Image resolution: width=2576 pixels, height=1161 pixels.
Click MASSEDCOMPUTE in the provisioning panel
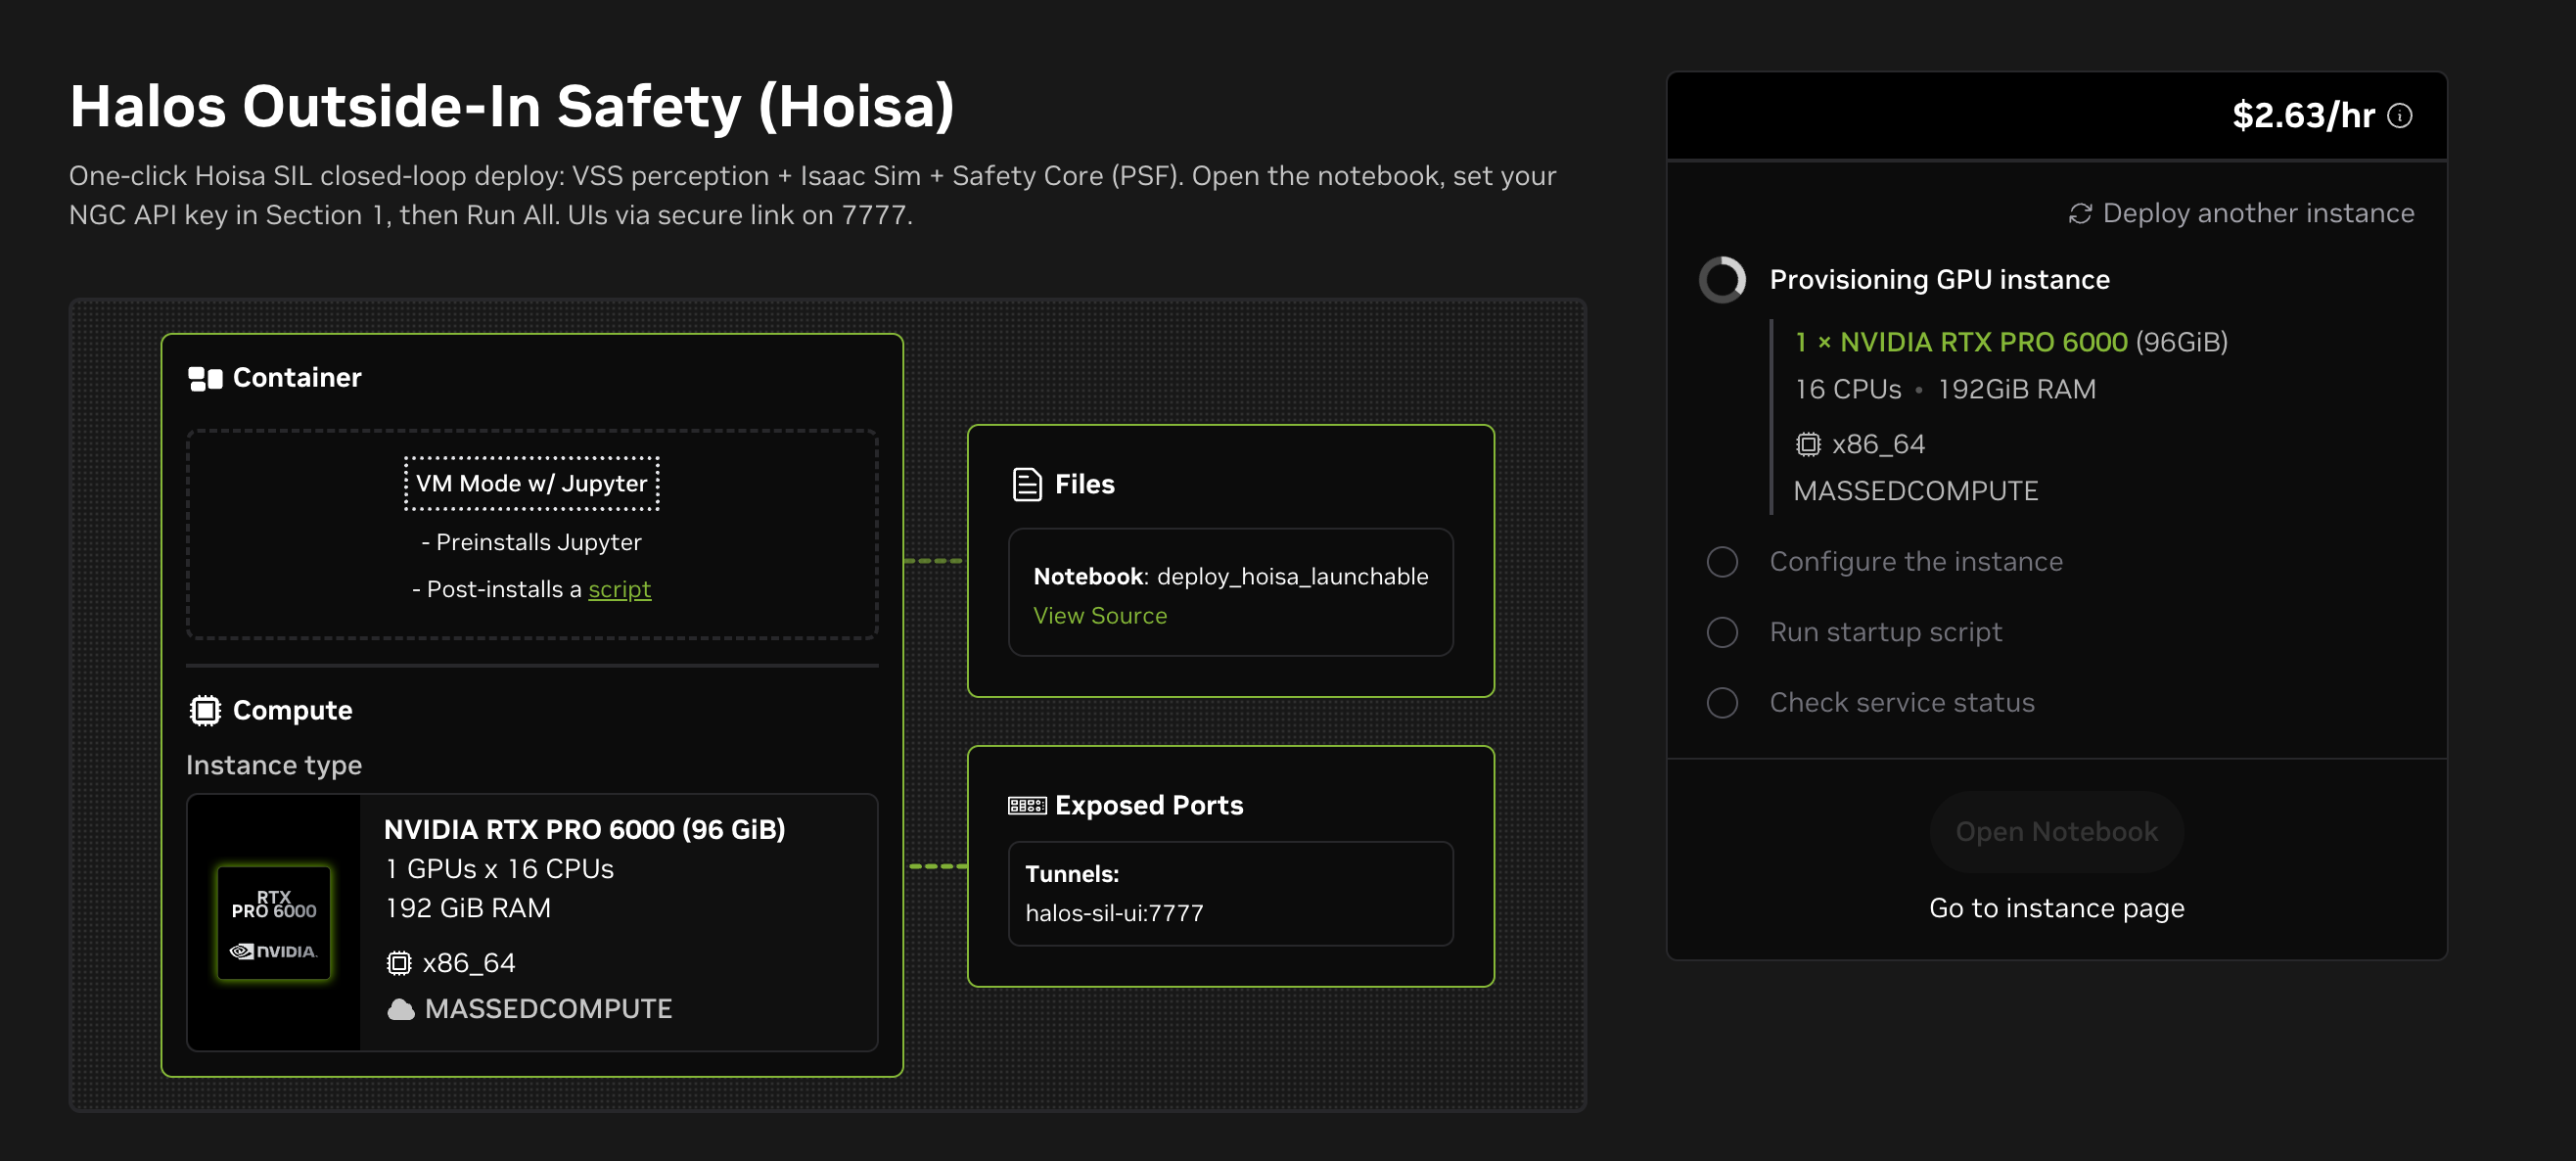pos(1915,491)
